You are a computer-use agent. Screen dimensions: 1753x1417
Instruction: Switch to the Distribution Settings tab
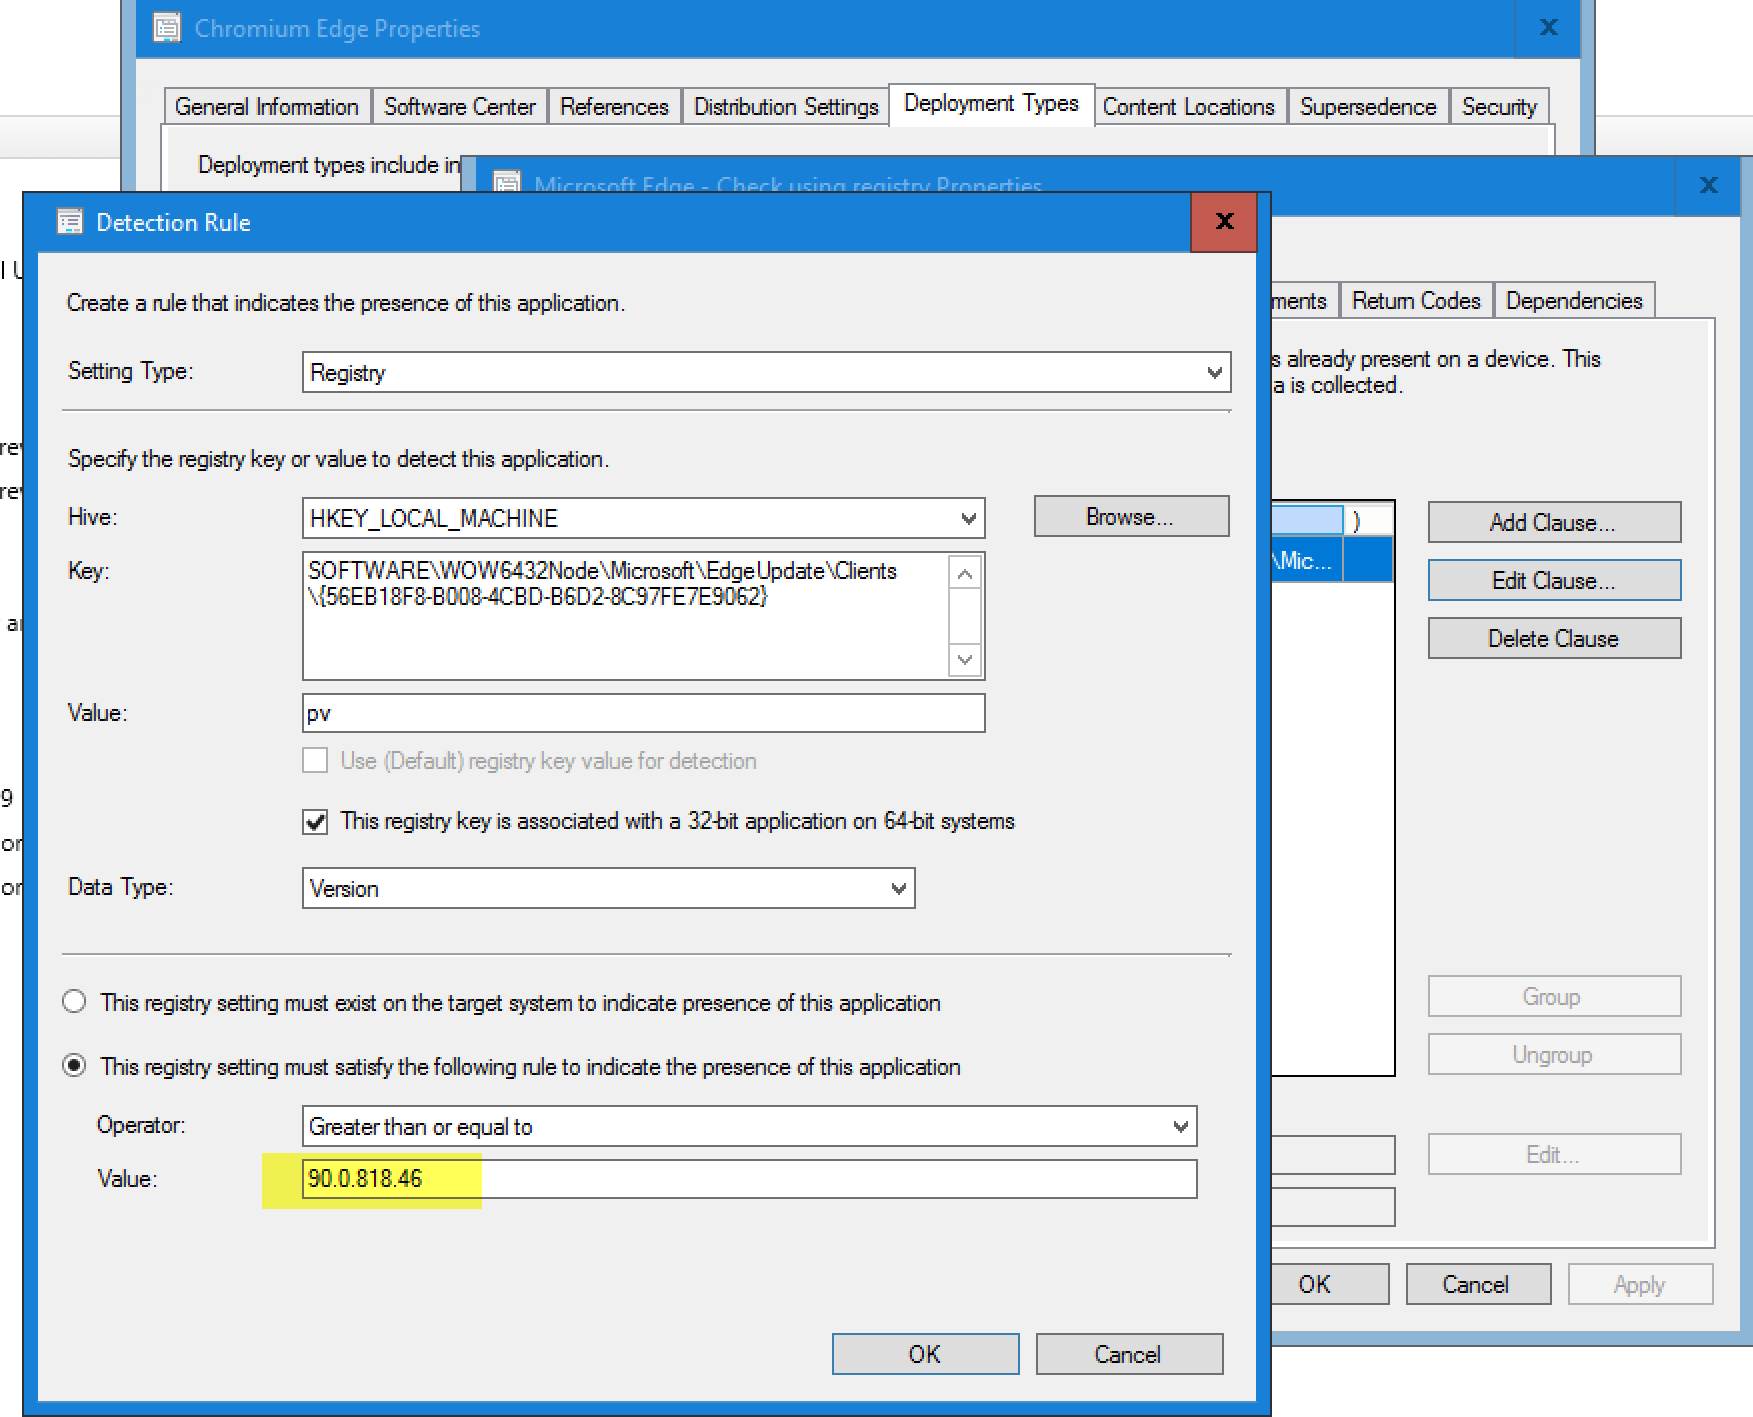pos(786,107)
